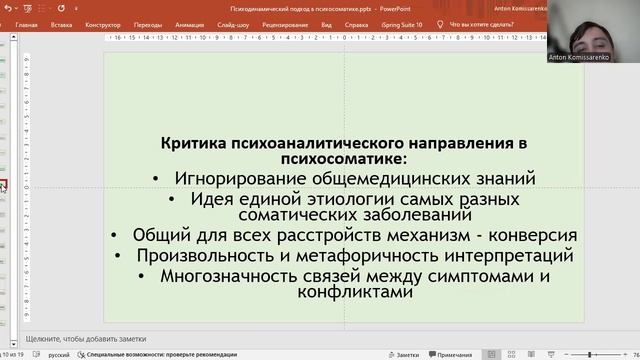The height and width of the screenshot is (360, 640).
Task: Open accessibility 'Специальные возможности' recommendations
Action: [x=158, y=355]
